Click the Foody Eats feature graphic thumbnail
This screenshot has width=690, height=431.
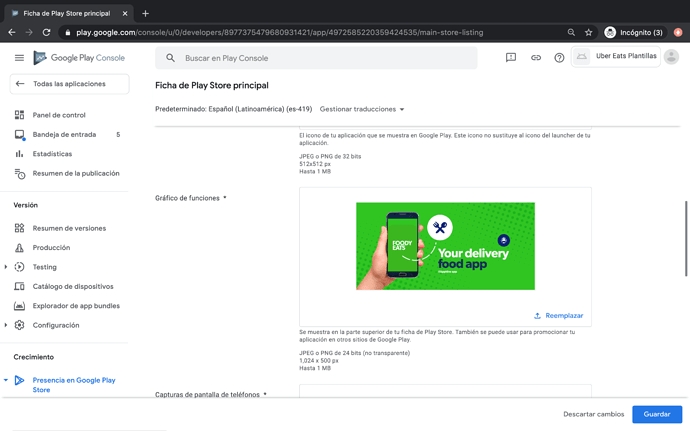click(x=445, y=246)
